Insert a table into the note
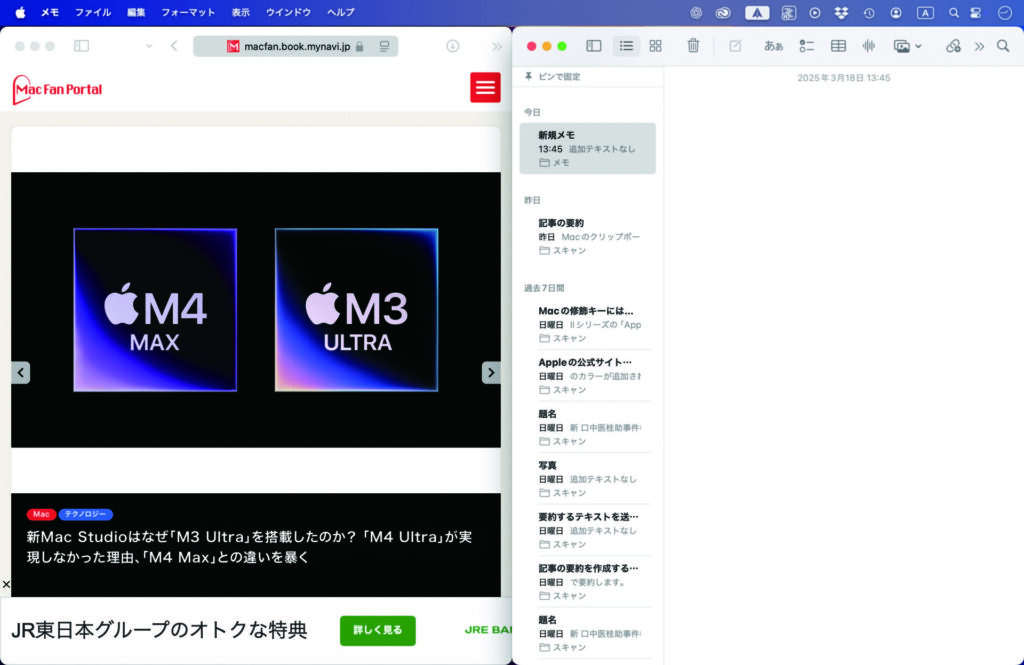 click(x=838, y=46)
